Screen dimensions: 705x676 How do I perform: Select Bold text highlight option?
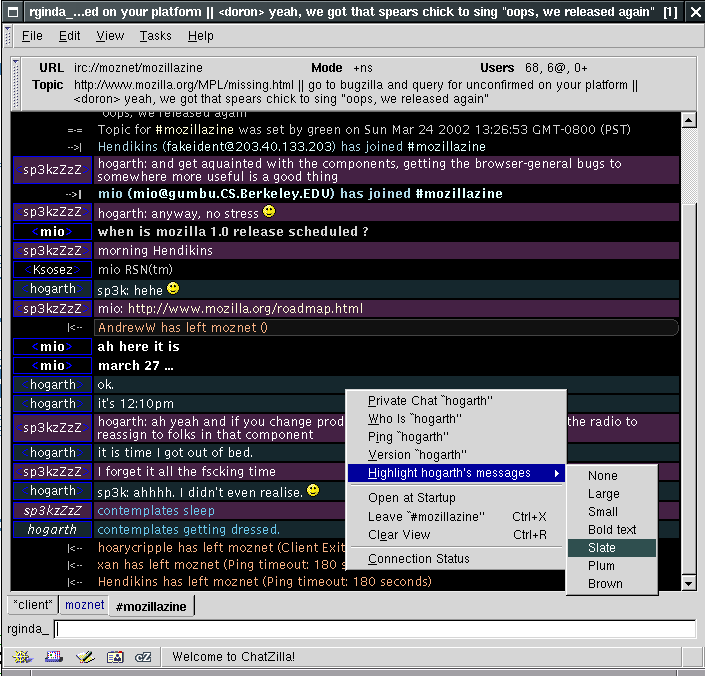[612, 529]
